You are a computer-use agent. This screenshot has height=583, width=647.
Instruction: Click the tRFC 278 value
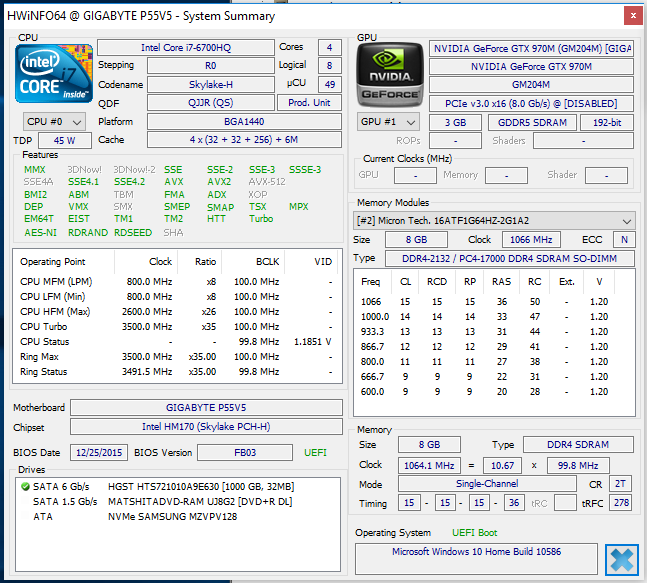(x=621, y=503)
